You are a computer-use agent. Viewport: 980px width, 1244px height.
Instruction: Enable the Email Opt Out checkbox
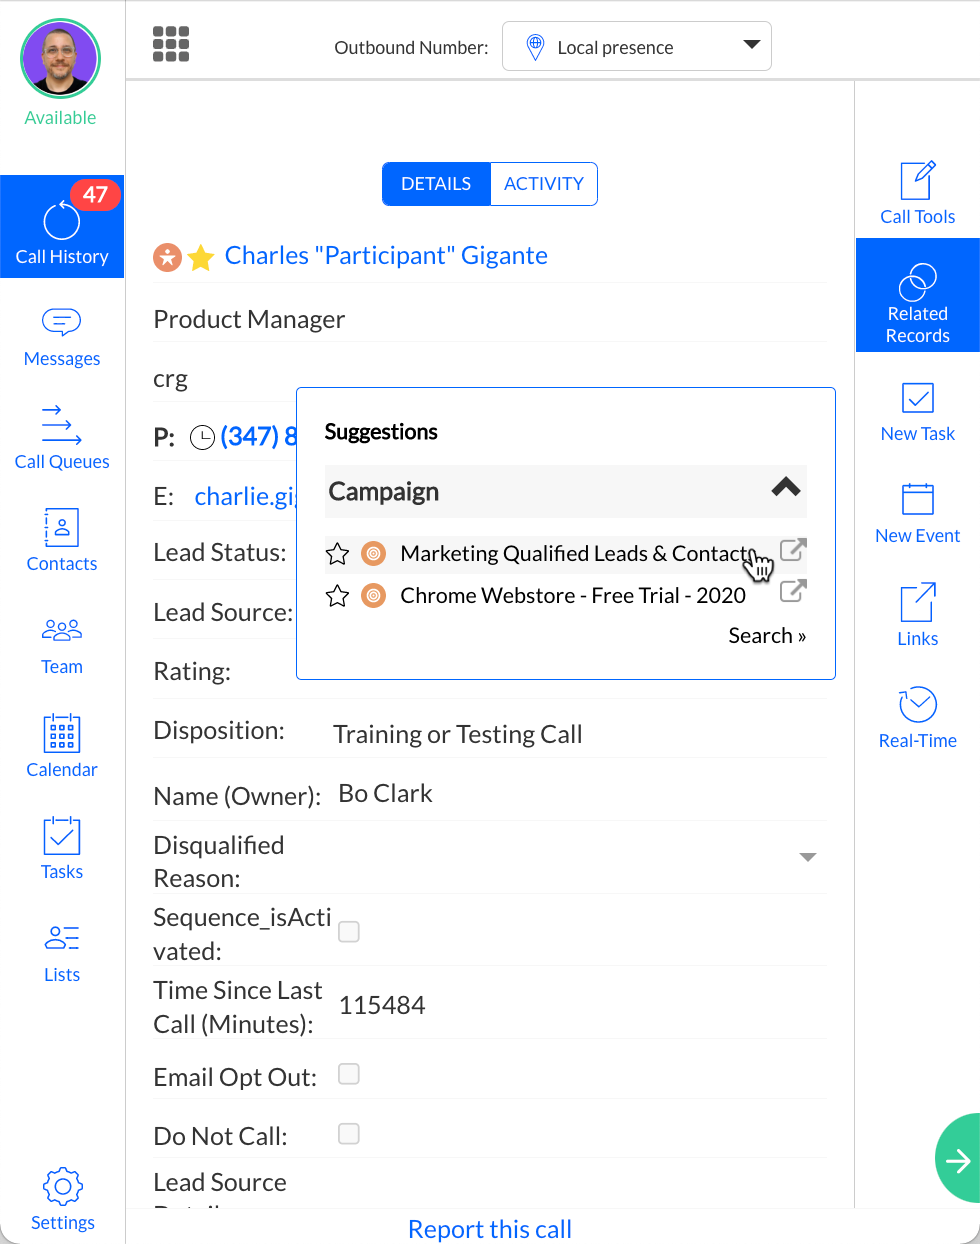(349, 1074)
